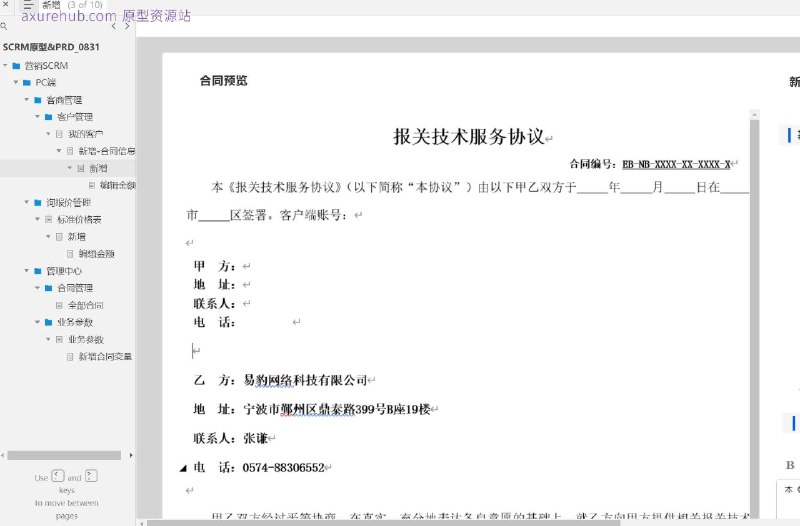Collapse the PC端 folder arrow

[16, 82]
